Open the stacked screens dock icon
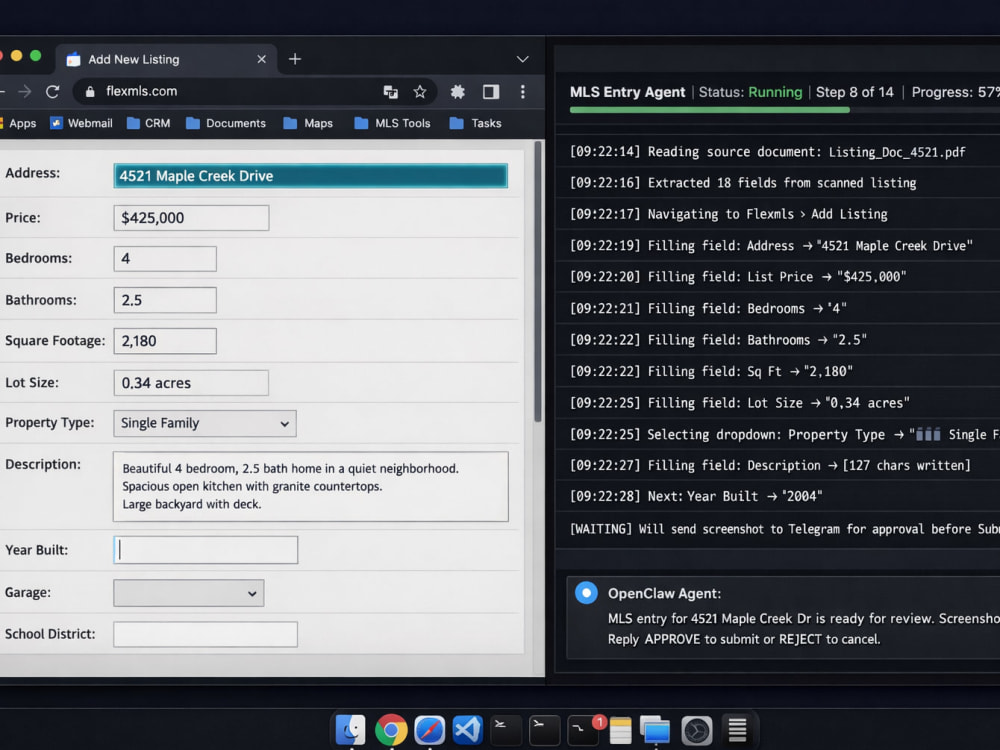 coord(656,730)
